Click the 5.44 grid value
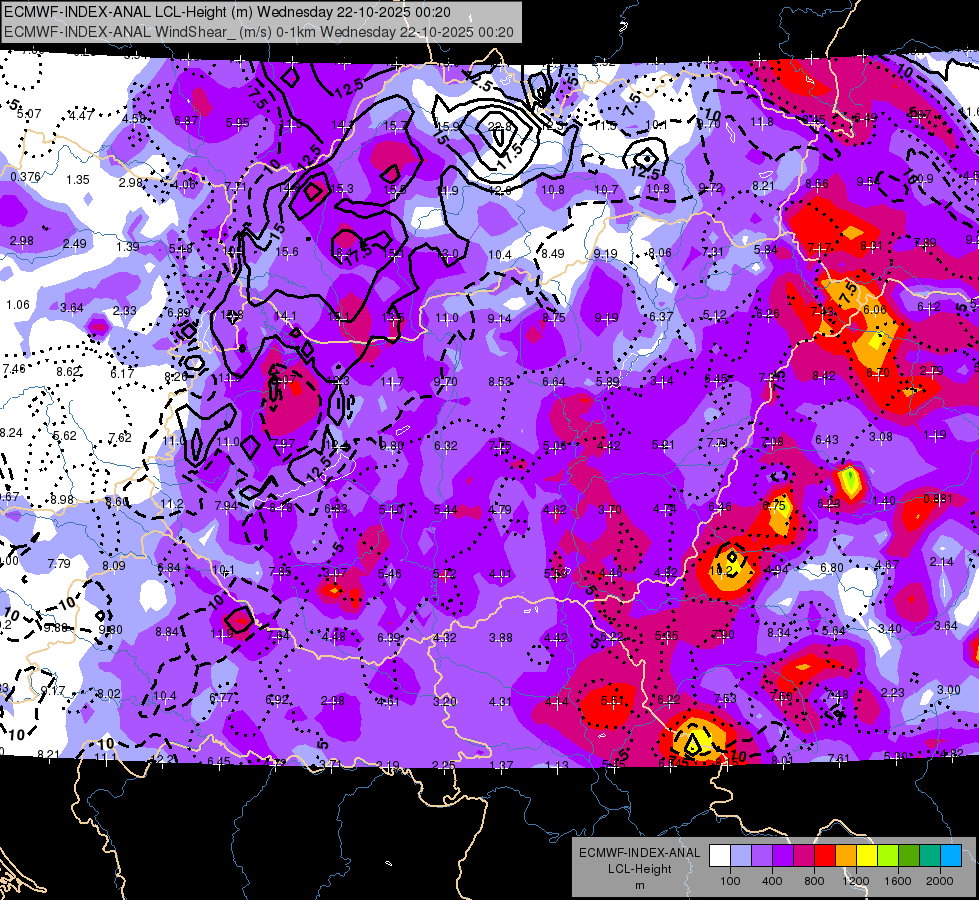 tap(446, 510)
